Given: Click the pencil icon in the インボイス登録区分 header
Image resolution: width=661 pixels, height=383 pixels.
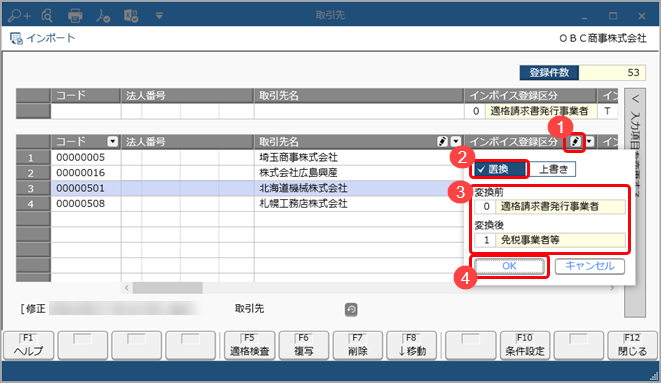Looking at the screenshot, I should click(575, 142).
